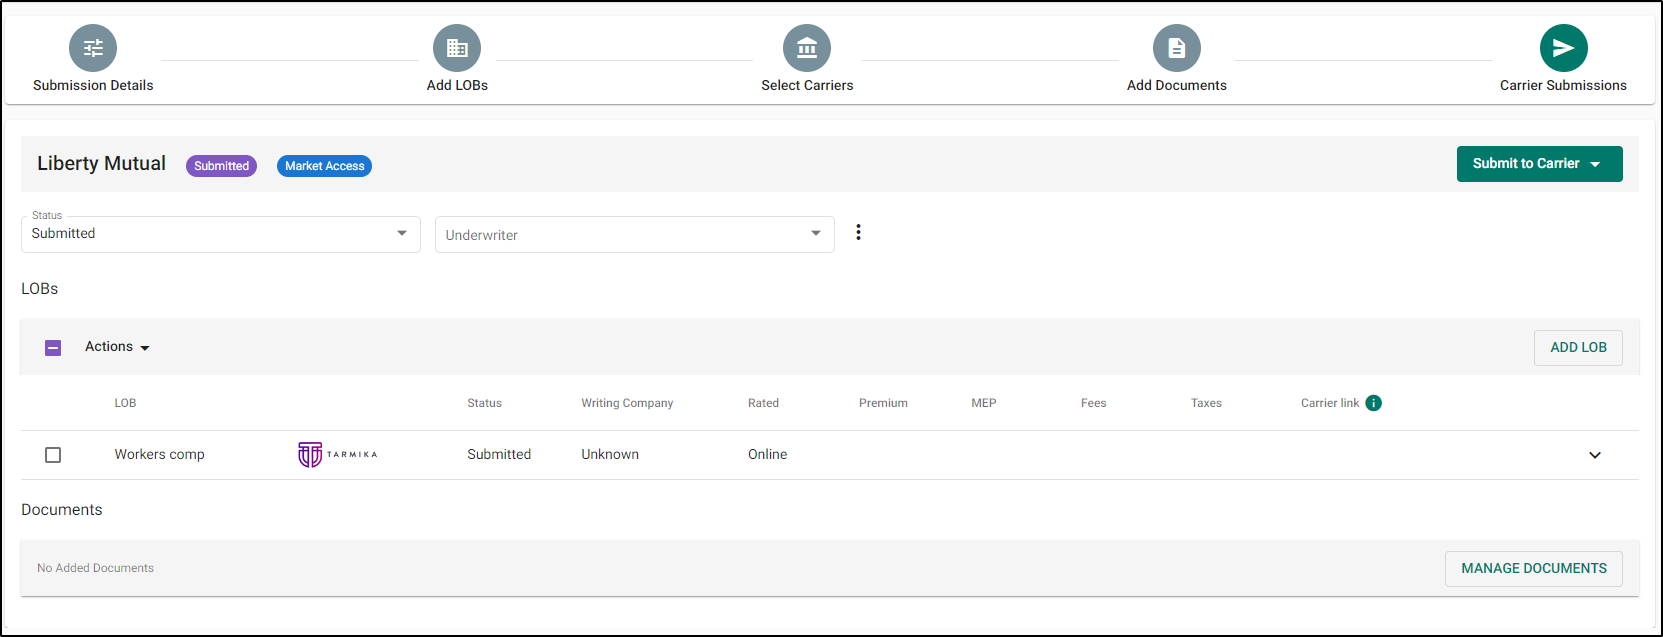The height and width of the screenshot is (637, 1663).
Task: Click the LOB column header
Action: (x=125, y=403)
